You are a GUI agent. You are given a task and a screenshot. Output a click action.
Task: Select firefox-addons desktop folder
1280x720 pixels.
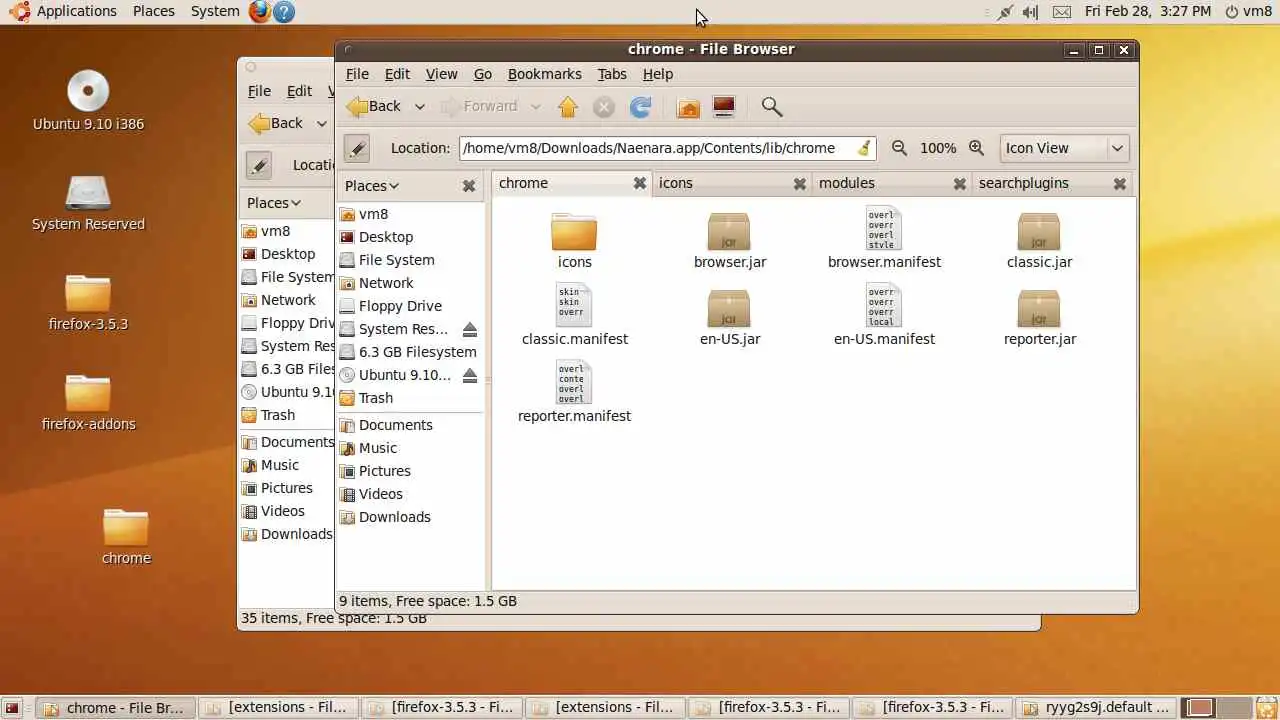click(88, 402)
